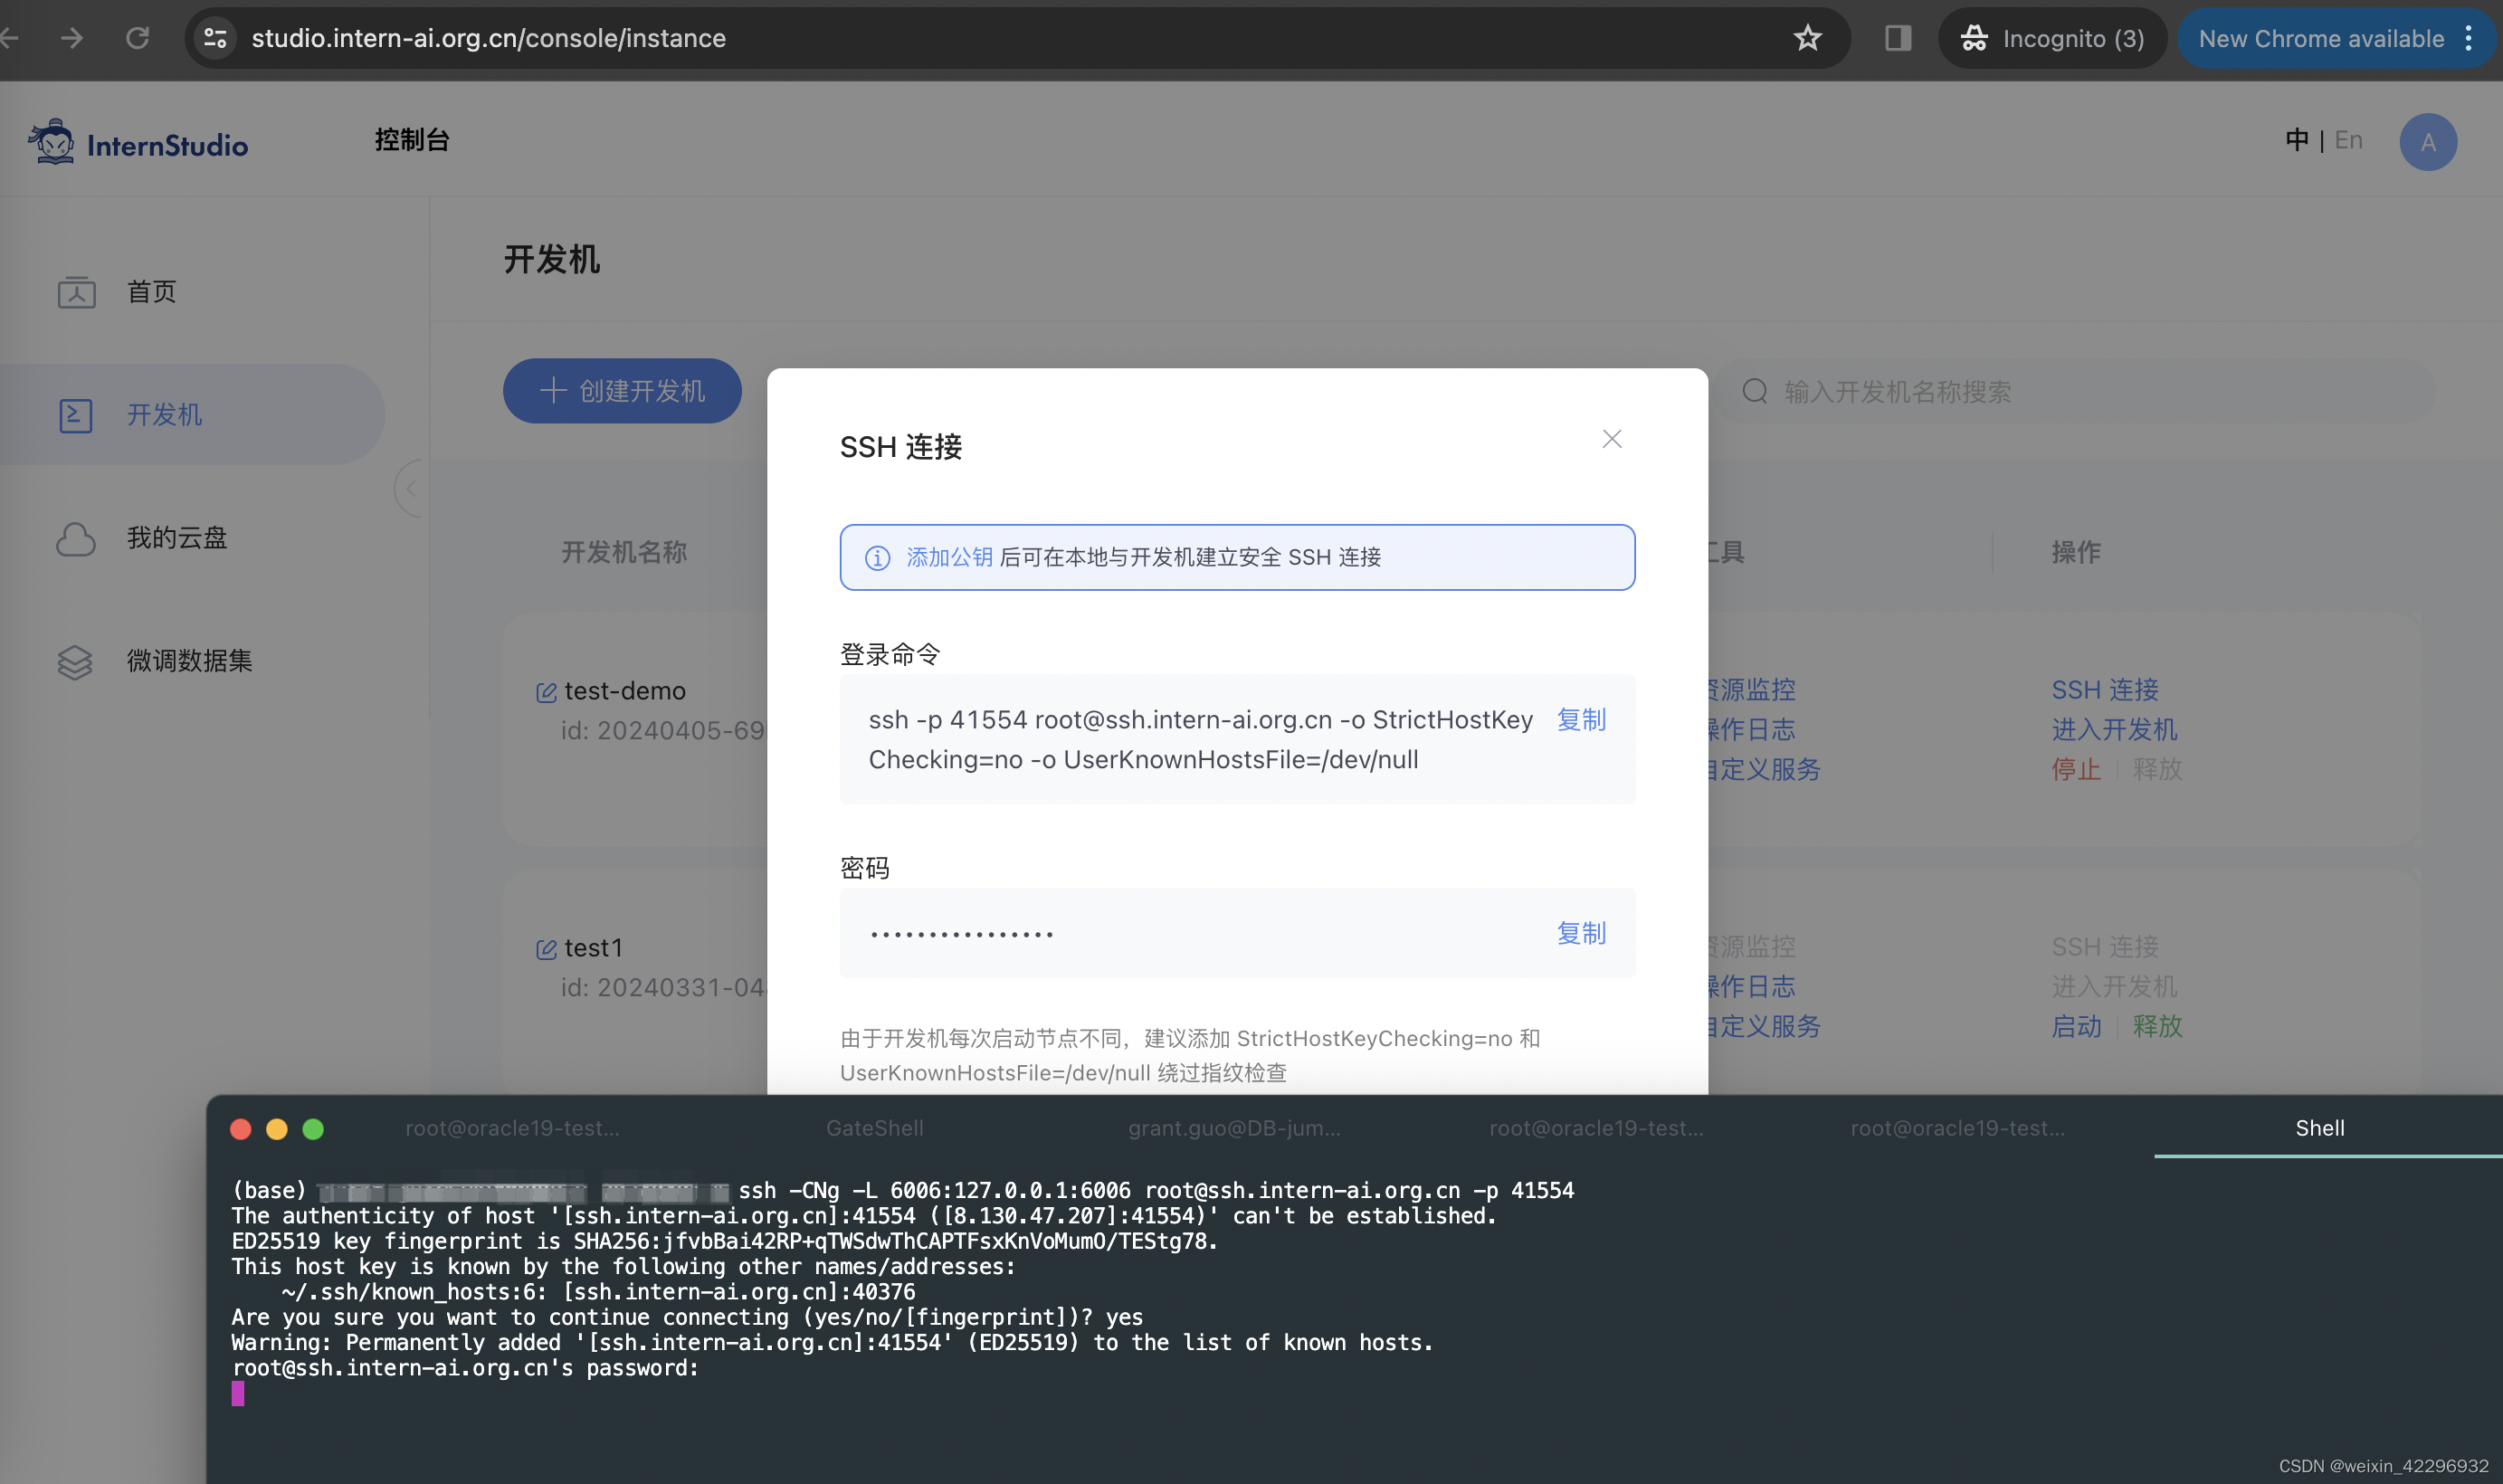Collapse the left sidebar with chevron
2503x1484 pixels.
[410, 489]
